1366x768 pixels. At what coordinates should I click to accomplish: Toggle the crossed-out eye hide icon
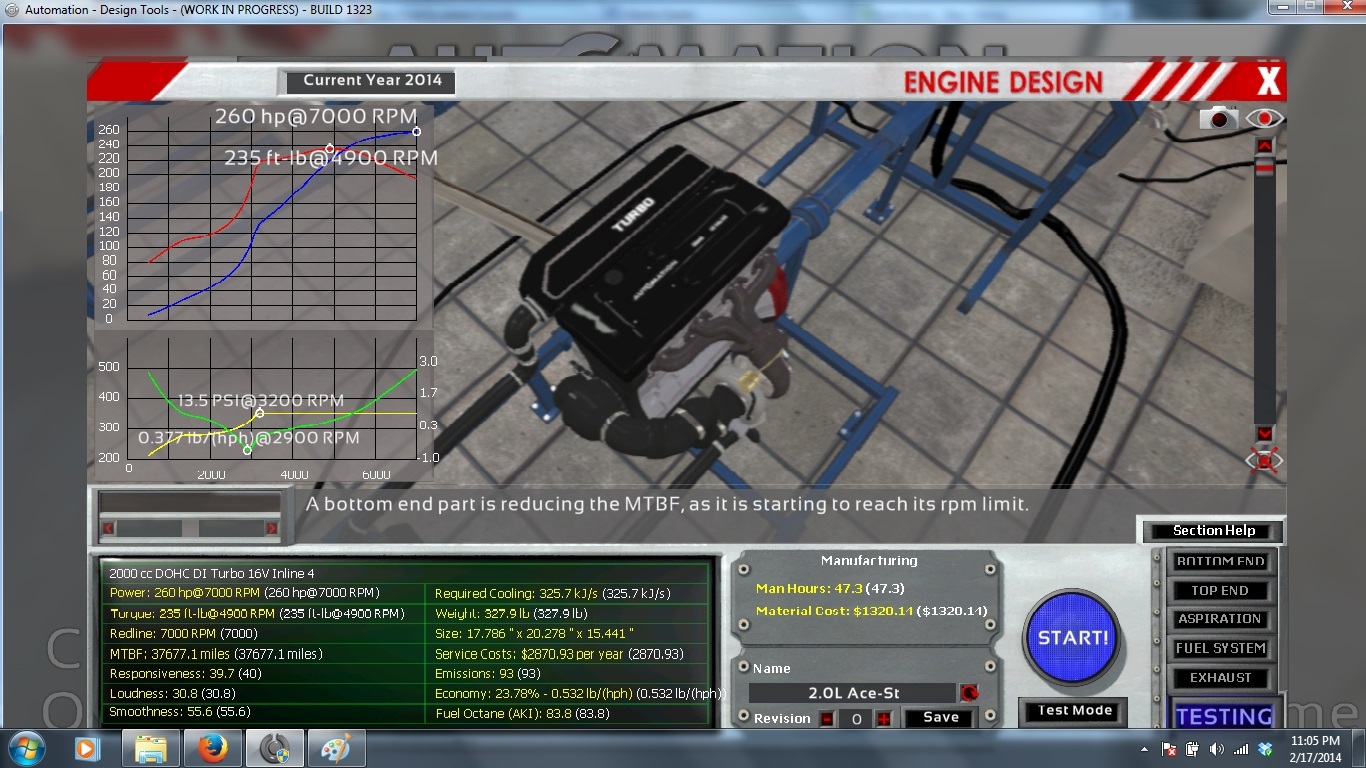1264,460
